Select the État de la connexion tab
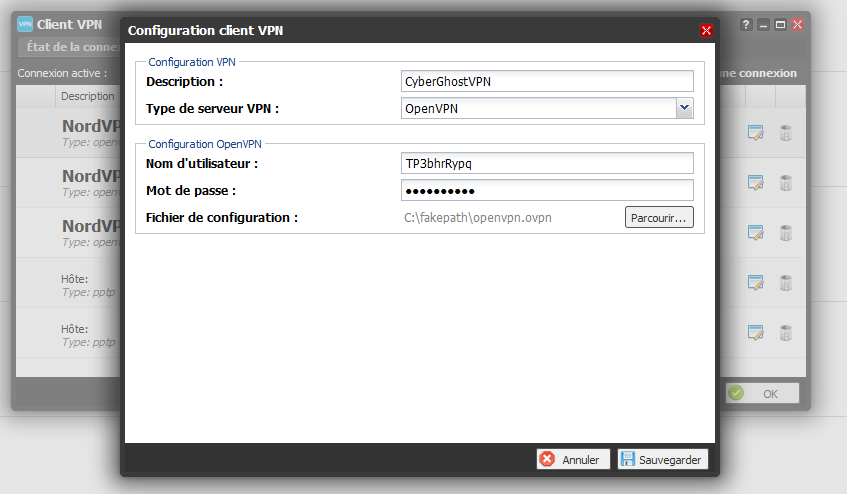This screenshot has height=494, width=847. [69, 47]
